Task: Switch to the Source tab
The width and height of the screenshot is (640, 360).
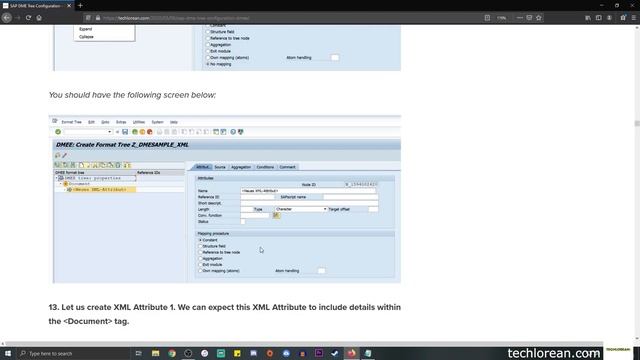Action: click(220, 167)
